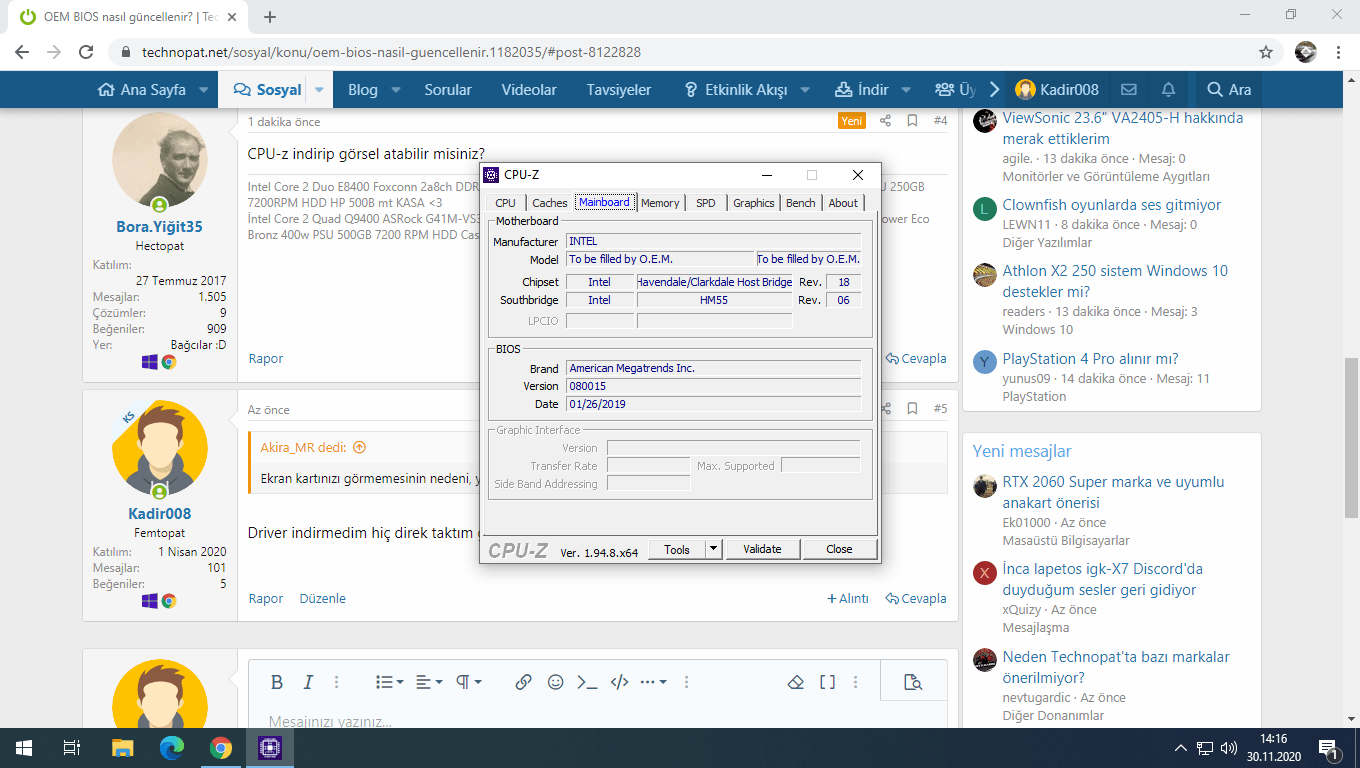The image size is (1360, 768).
Task: Click the CPU-Z Tools button
Action: tap(677, 549)
